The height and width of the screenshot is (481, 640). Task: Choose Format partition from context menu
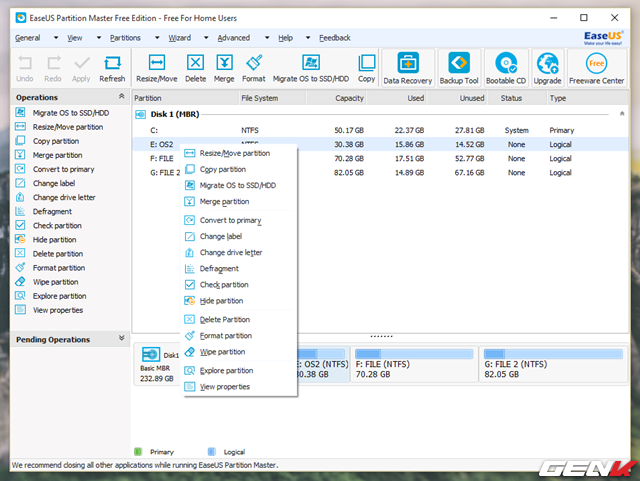coord(239,336)
